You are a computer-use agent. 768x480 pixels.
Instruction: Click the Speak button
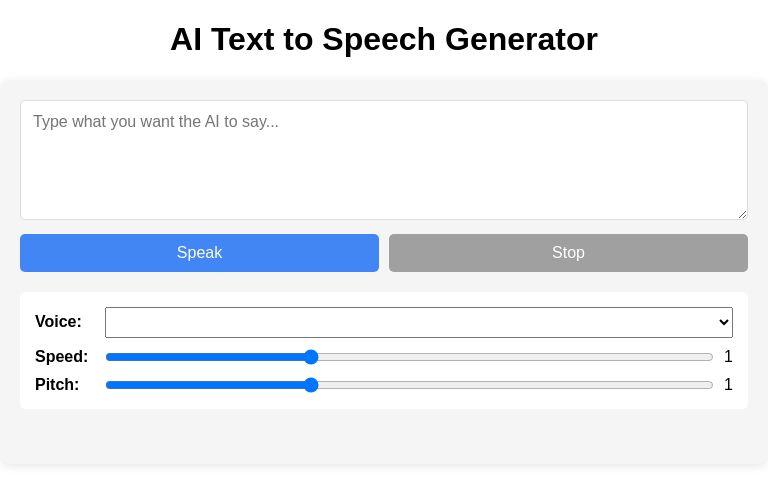[199, 253]
